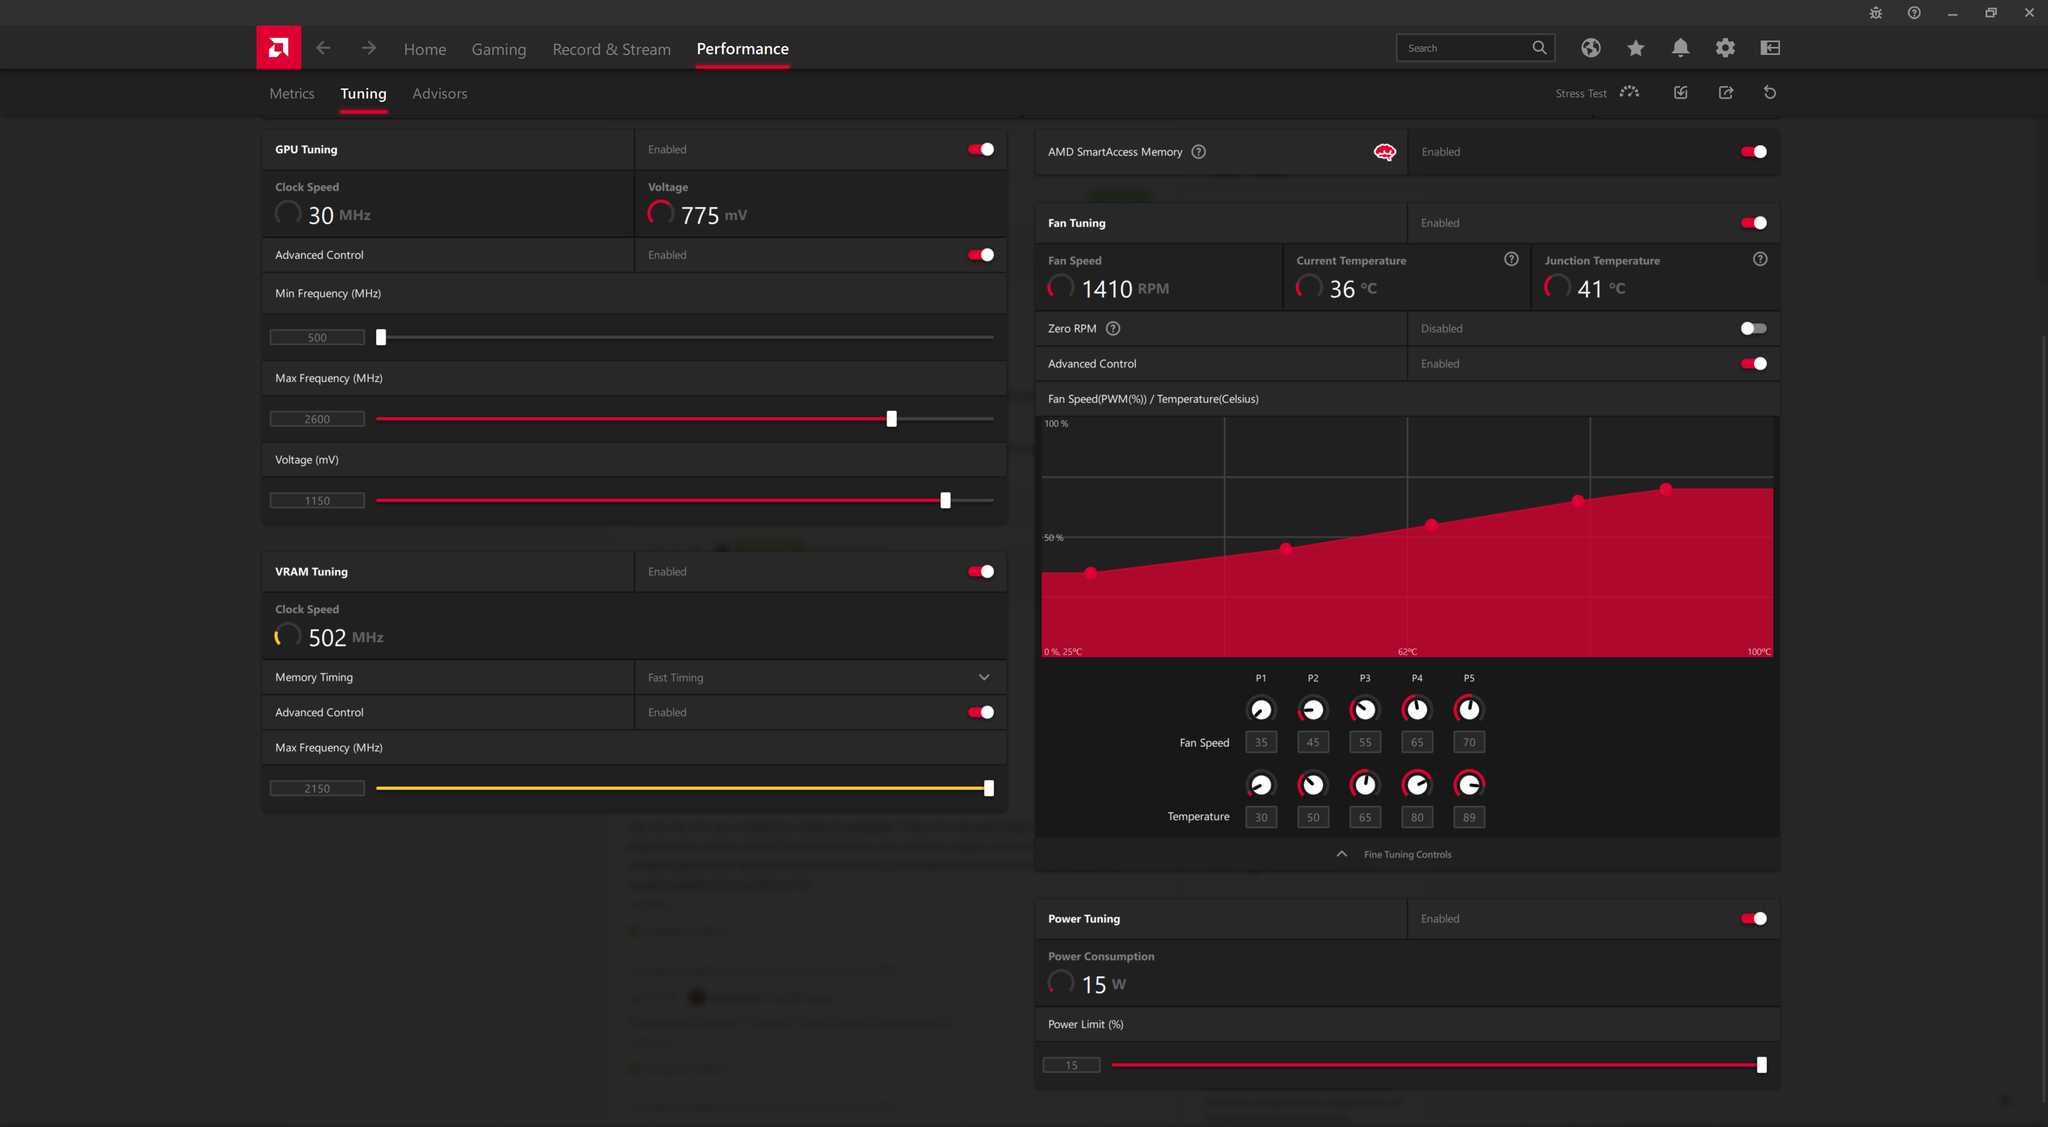2048x1127 pixels.
Task: Click the Power Limit slider handle
Action: (1761, 1065)
